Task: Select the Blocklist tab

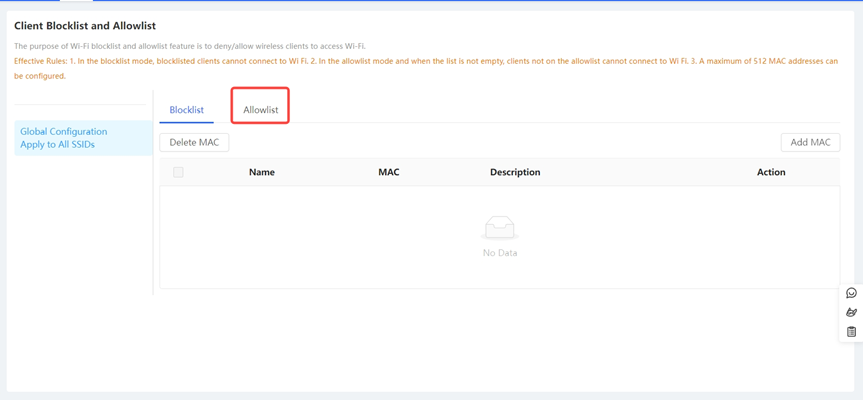Action: coord(186,110)
